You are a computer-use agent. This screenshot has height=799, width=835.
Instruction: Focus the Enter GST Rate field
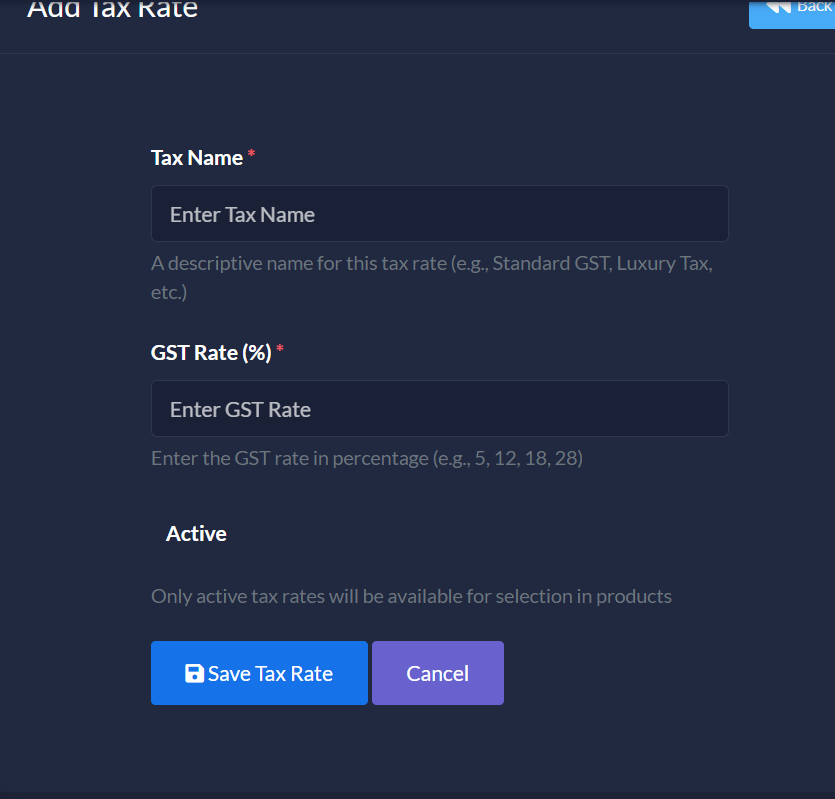click(x=439, y=409)
